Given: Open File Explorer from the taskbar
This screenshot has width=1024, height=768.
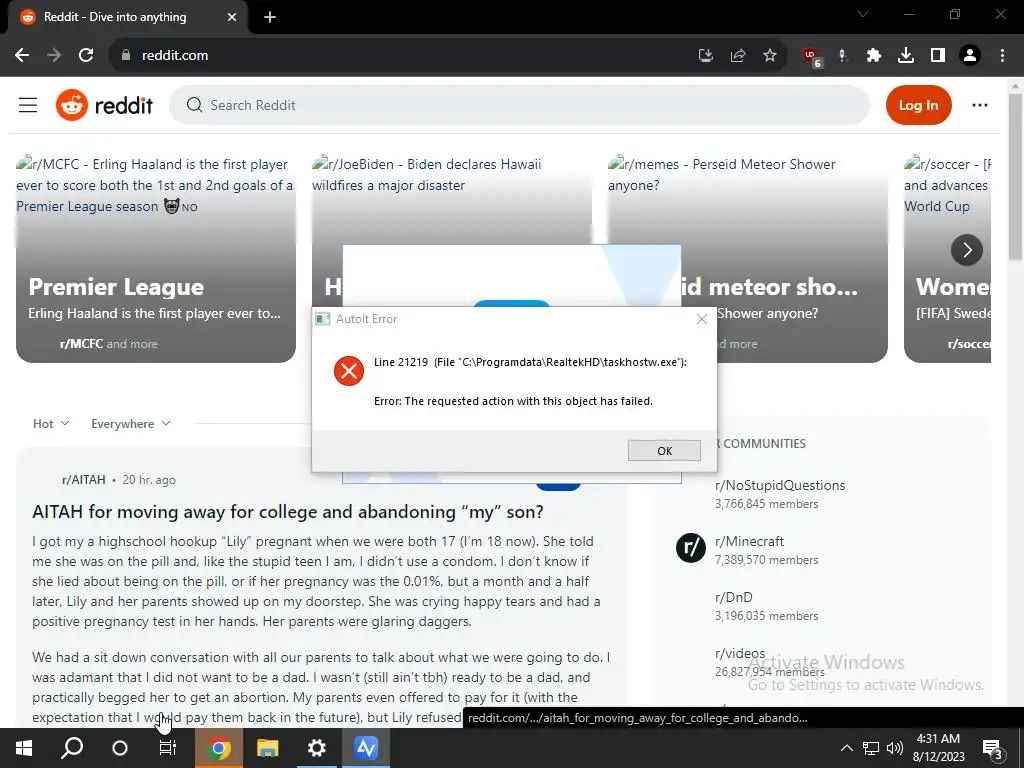Looking at the screenshot, I should click(267, 748).
